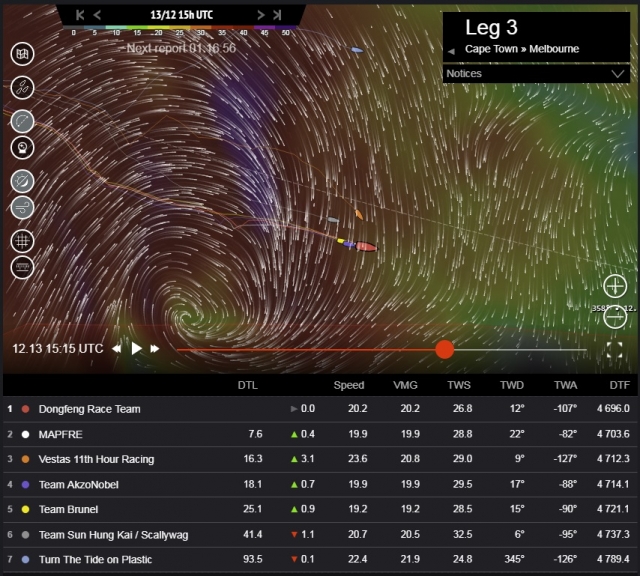This screenshot has width=640, height=576.
Task: Click Turn The Tide's blue dot
Action: click(25, 560)
